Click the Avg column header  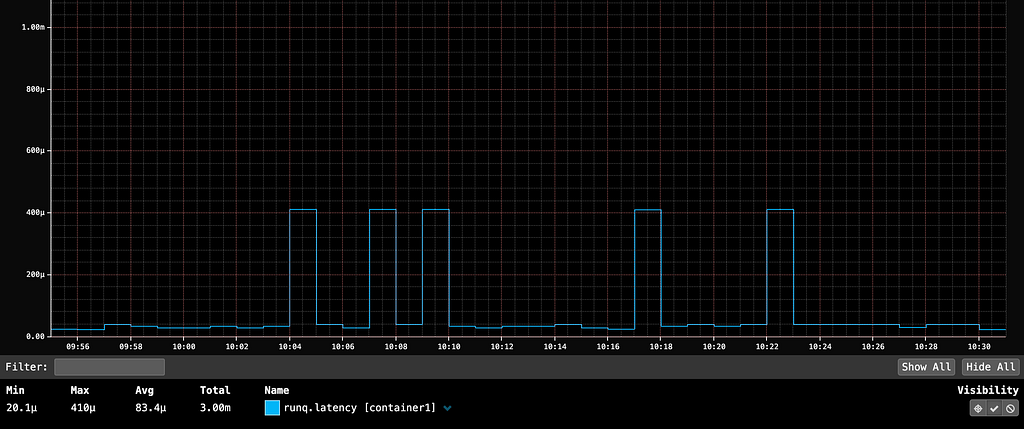[x=145, y=390]
